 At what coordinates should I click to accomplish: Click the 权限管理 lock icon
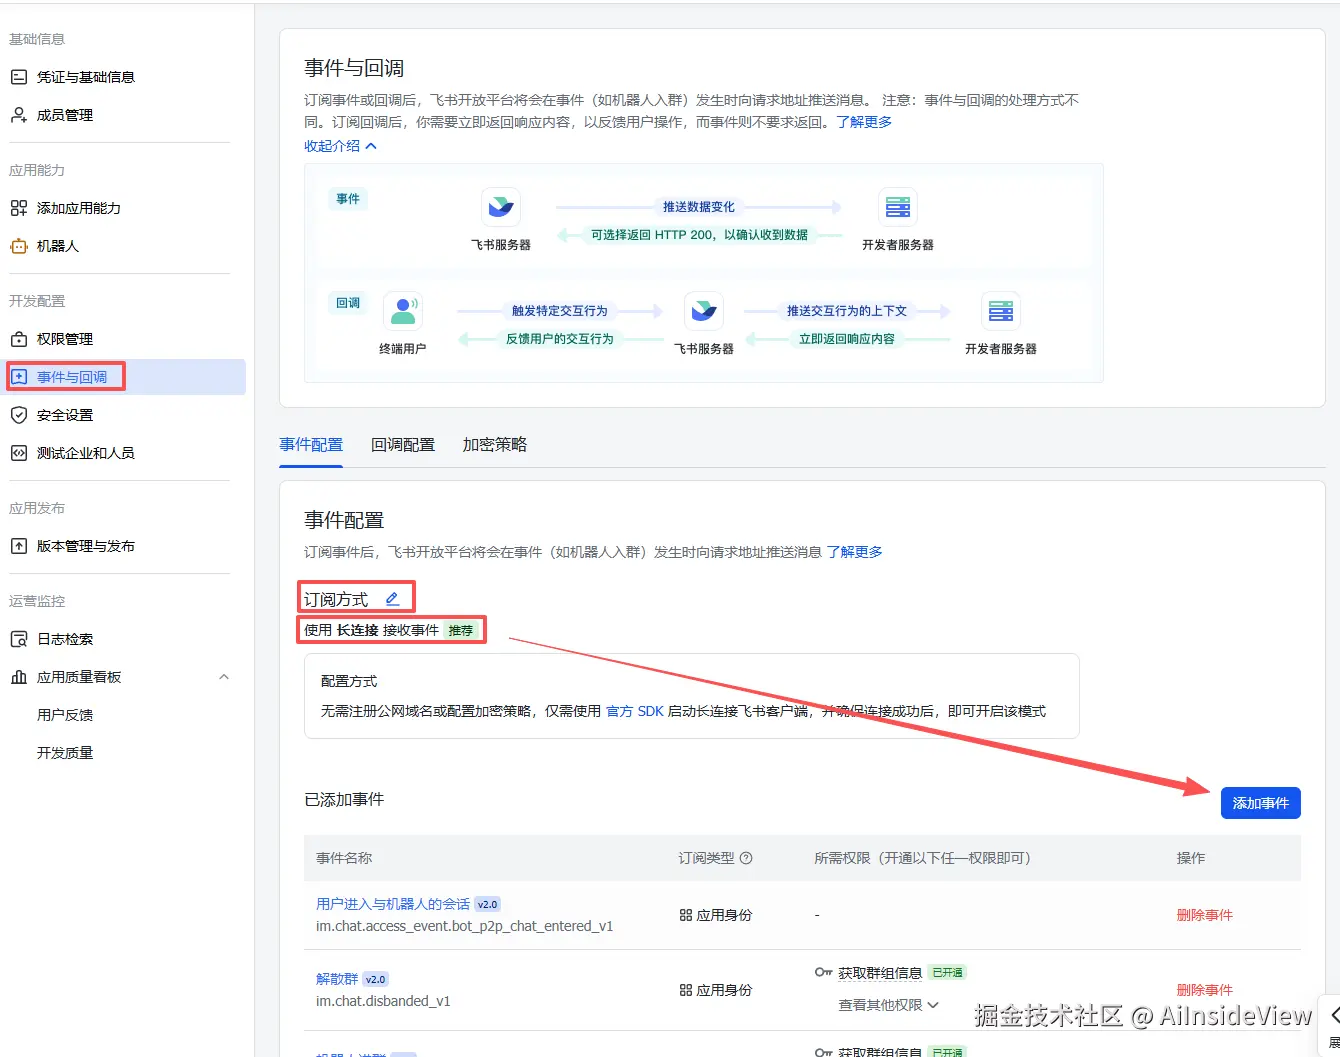pyautogui.click(x=19, y=339)
